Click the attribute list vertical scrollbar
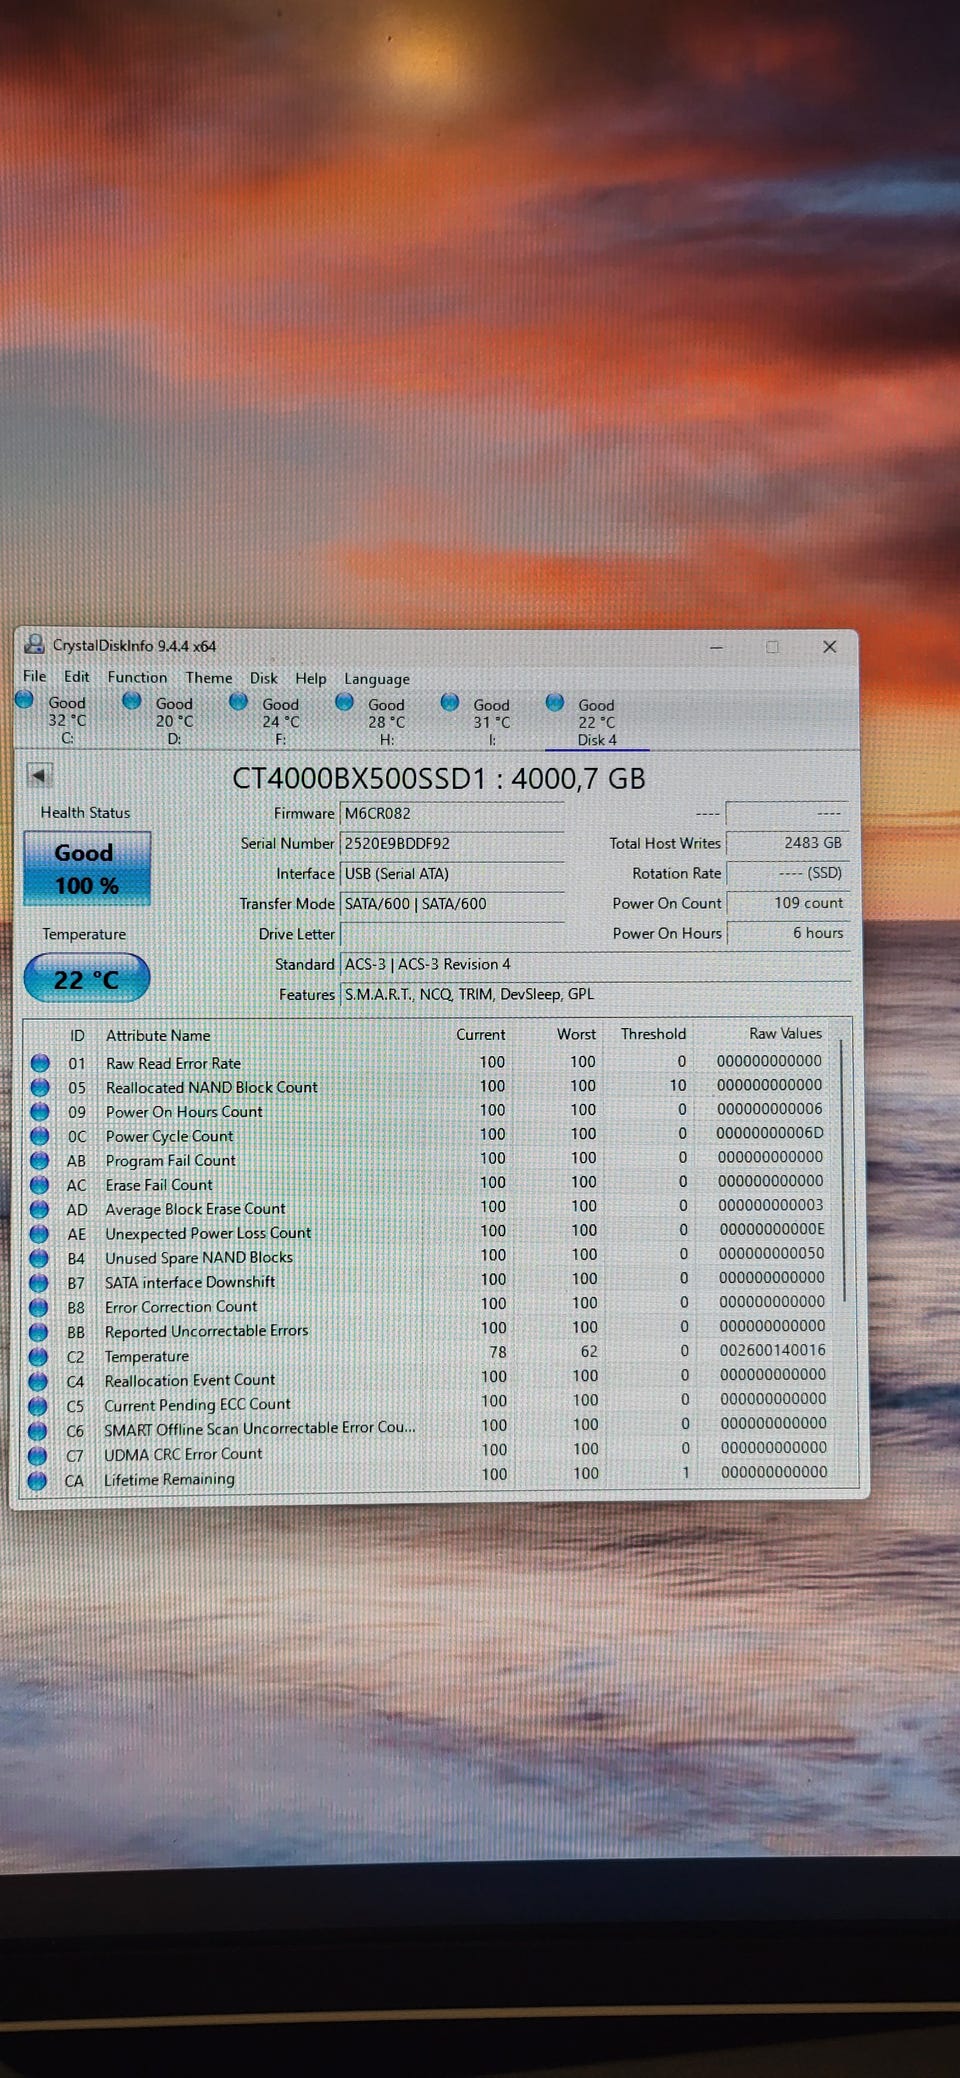This screenshot has width=960, height=2078. click(x=845, y=1170)
